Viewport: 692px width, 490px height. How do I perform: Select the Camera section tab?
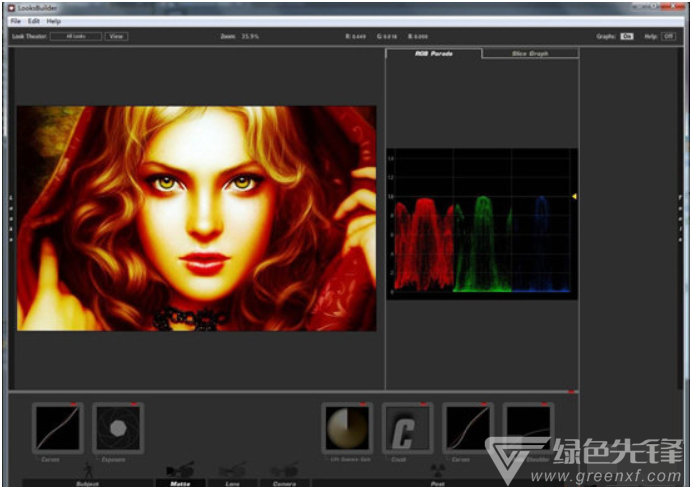285,484
